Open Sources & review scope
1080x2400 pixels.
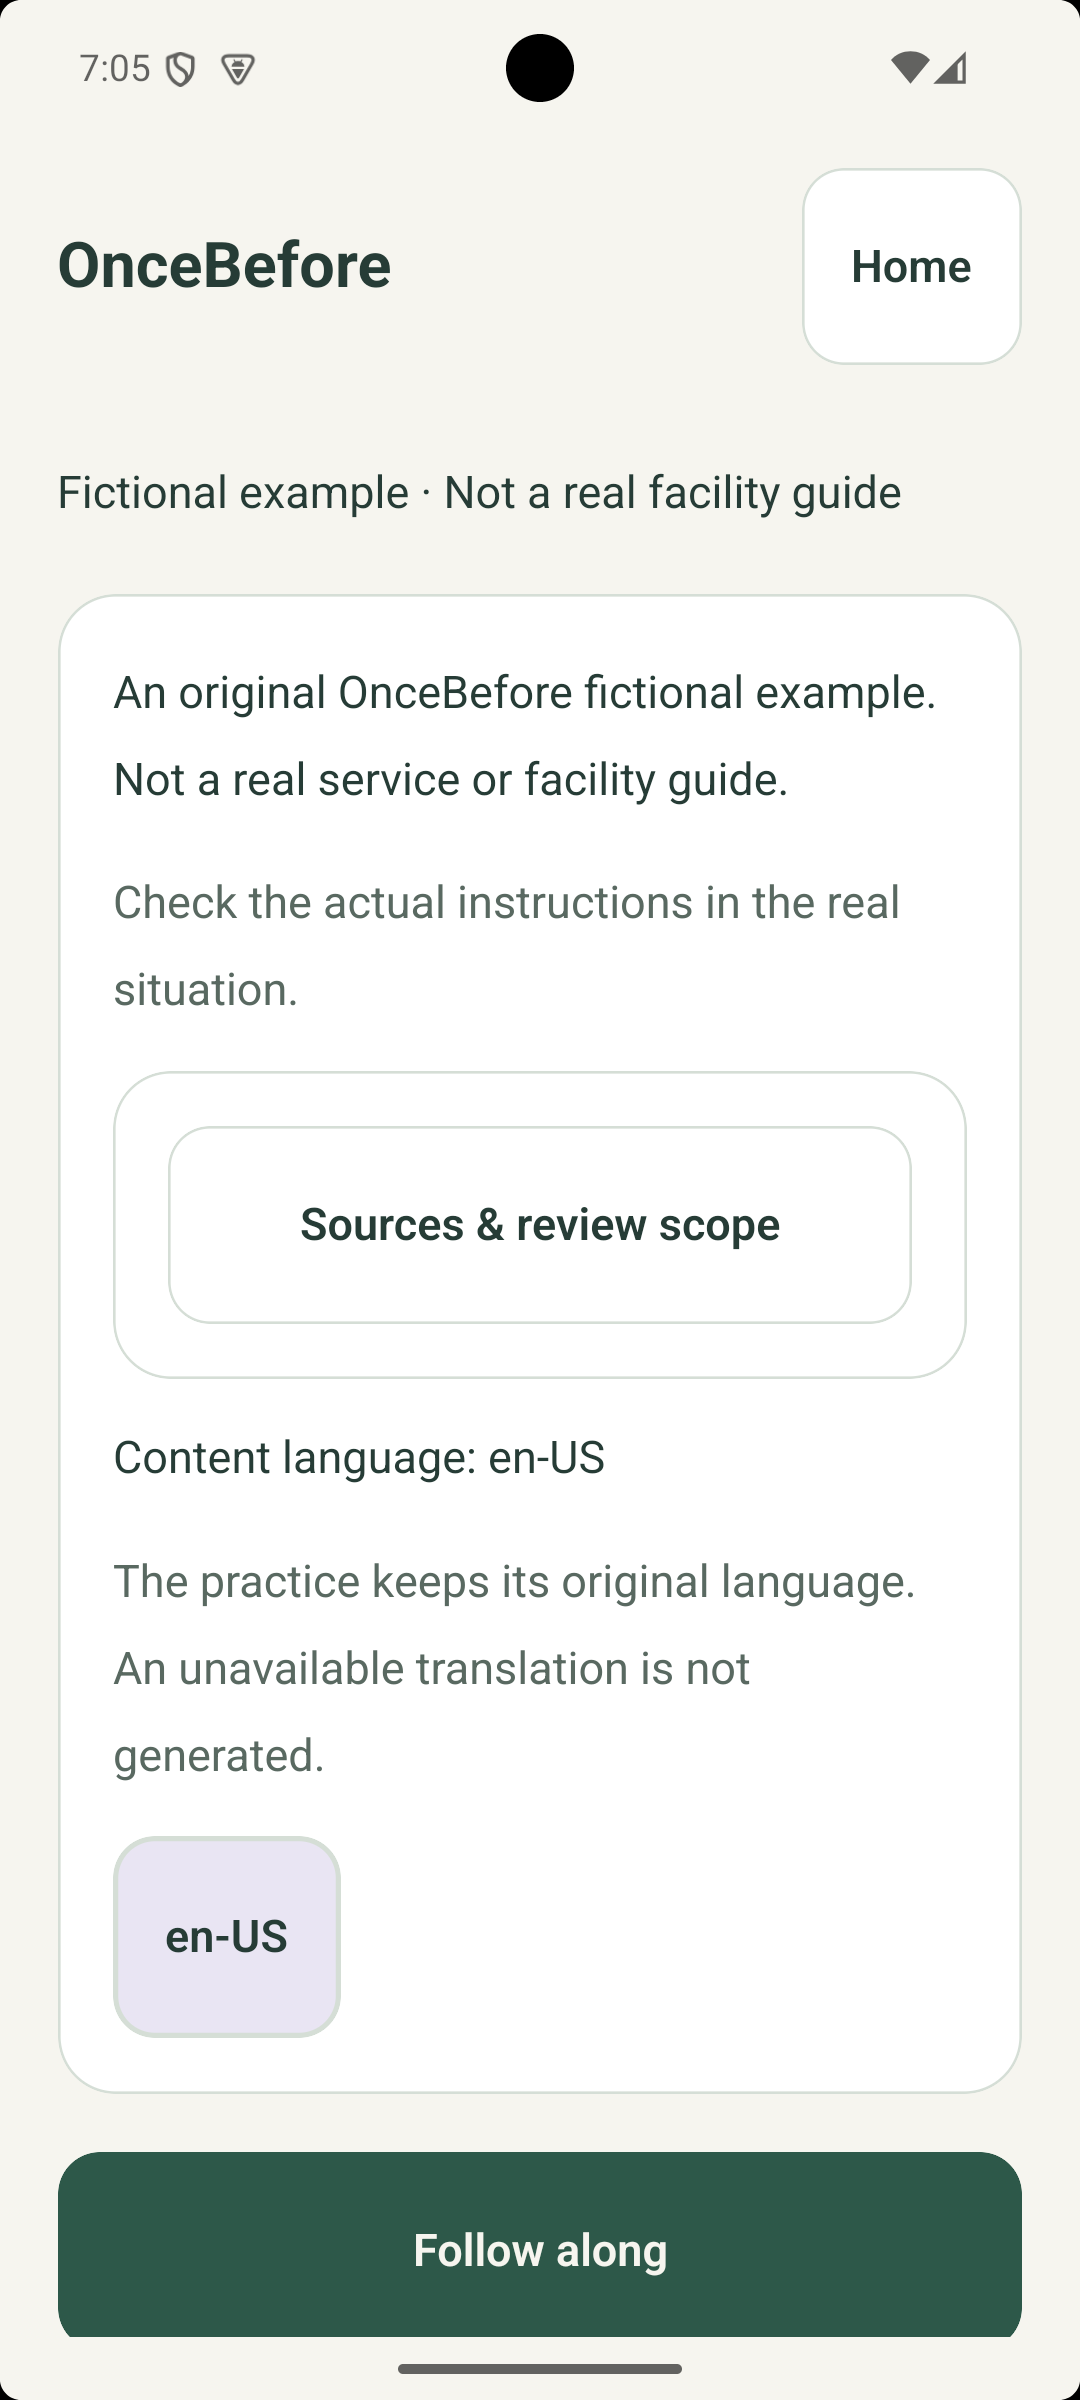pos(540,1225)
